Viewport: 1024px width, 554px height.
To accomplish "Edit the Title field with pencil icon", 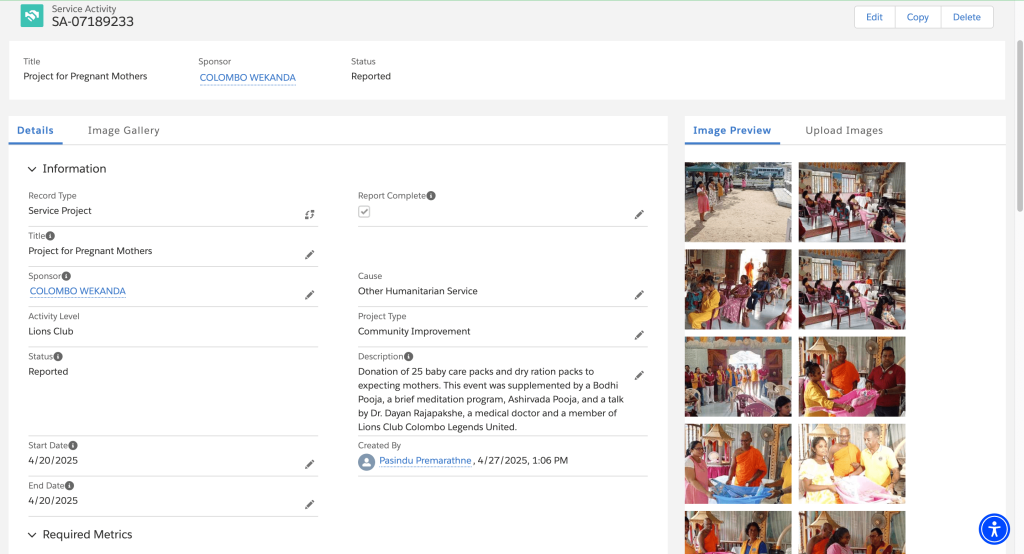I will (x=310, y=255).
